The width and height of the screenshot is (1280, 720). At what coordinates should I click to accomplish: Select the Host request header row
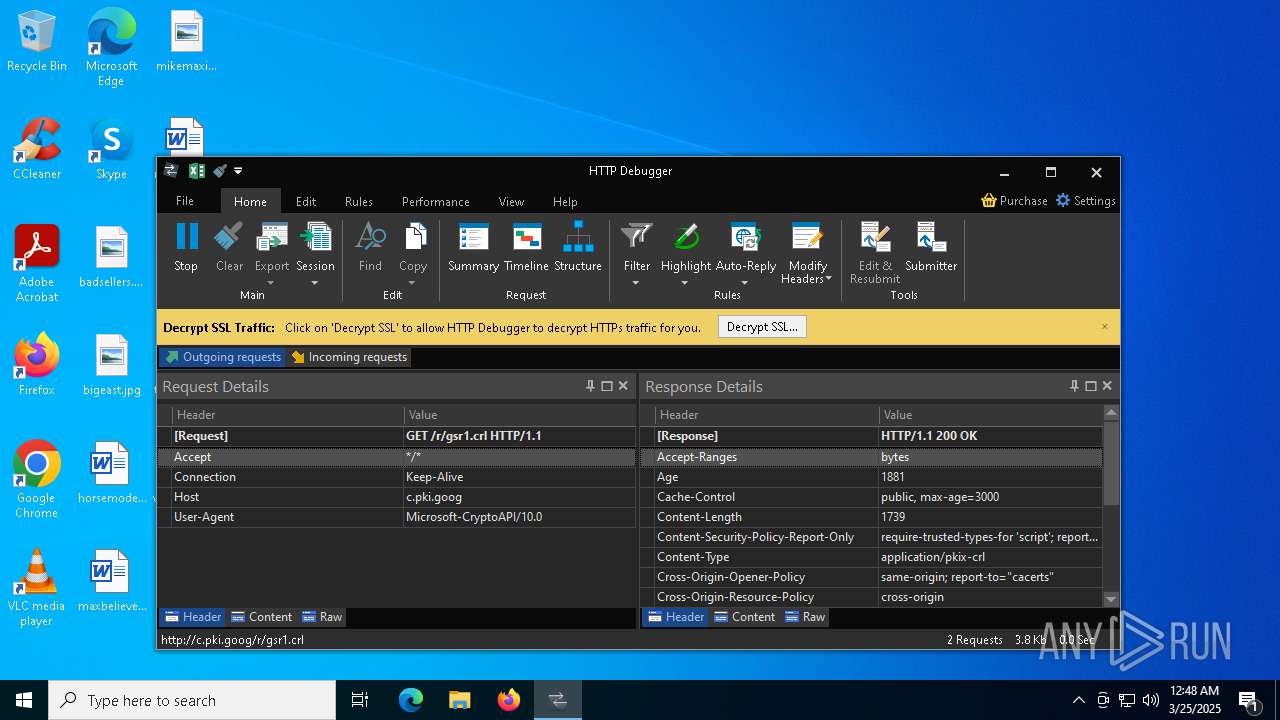click(397, 497)
